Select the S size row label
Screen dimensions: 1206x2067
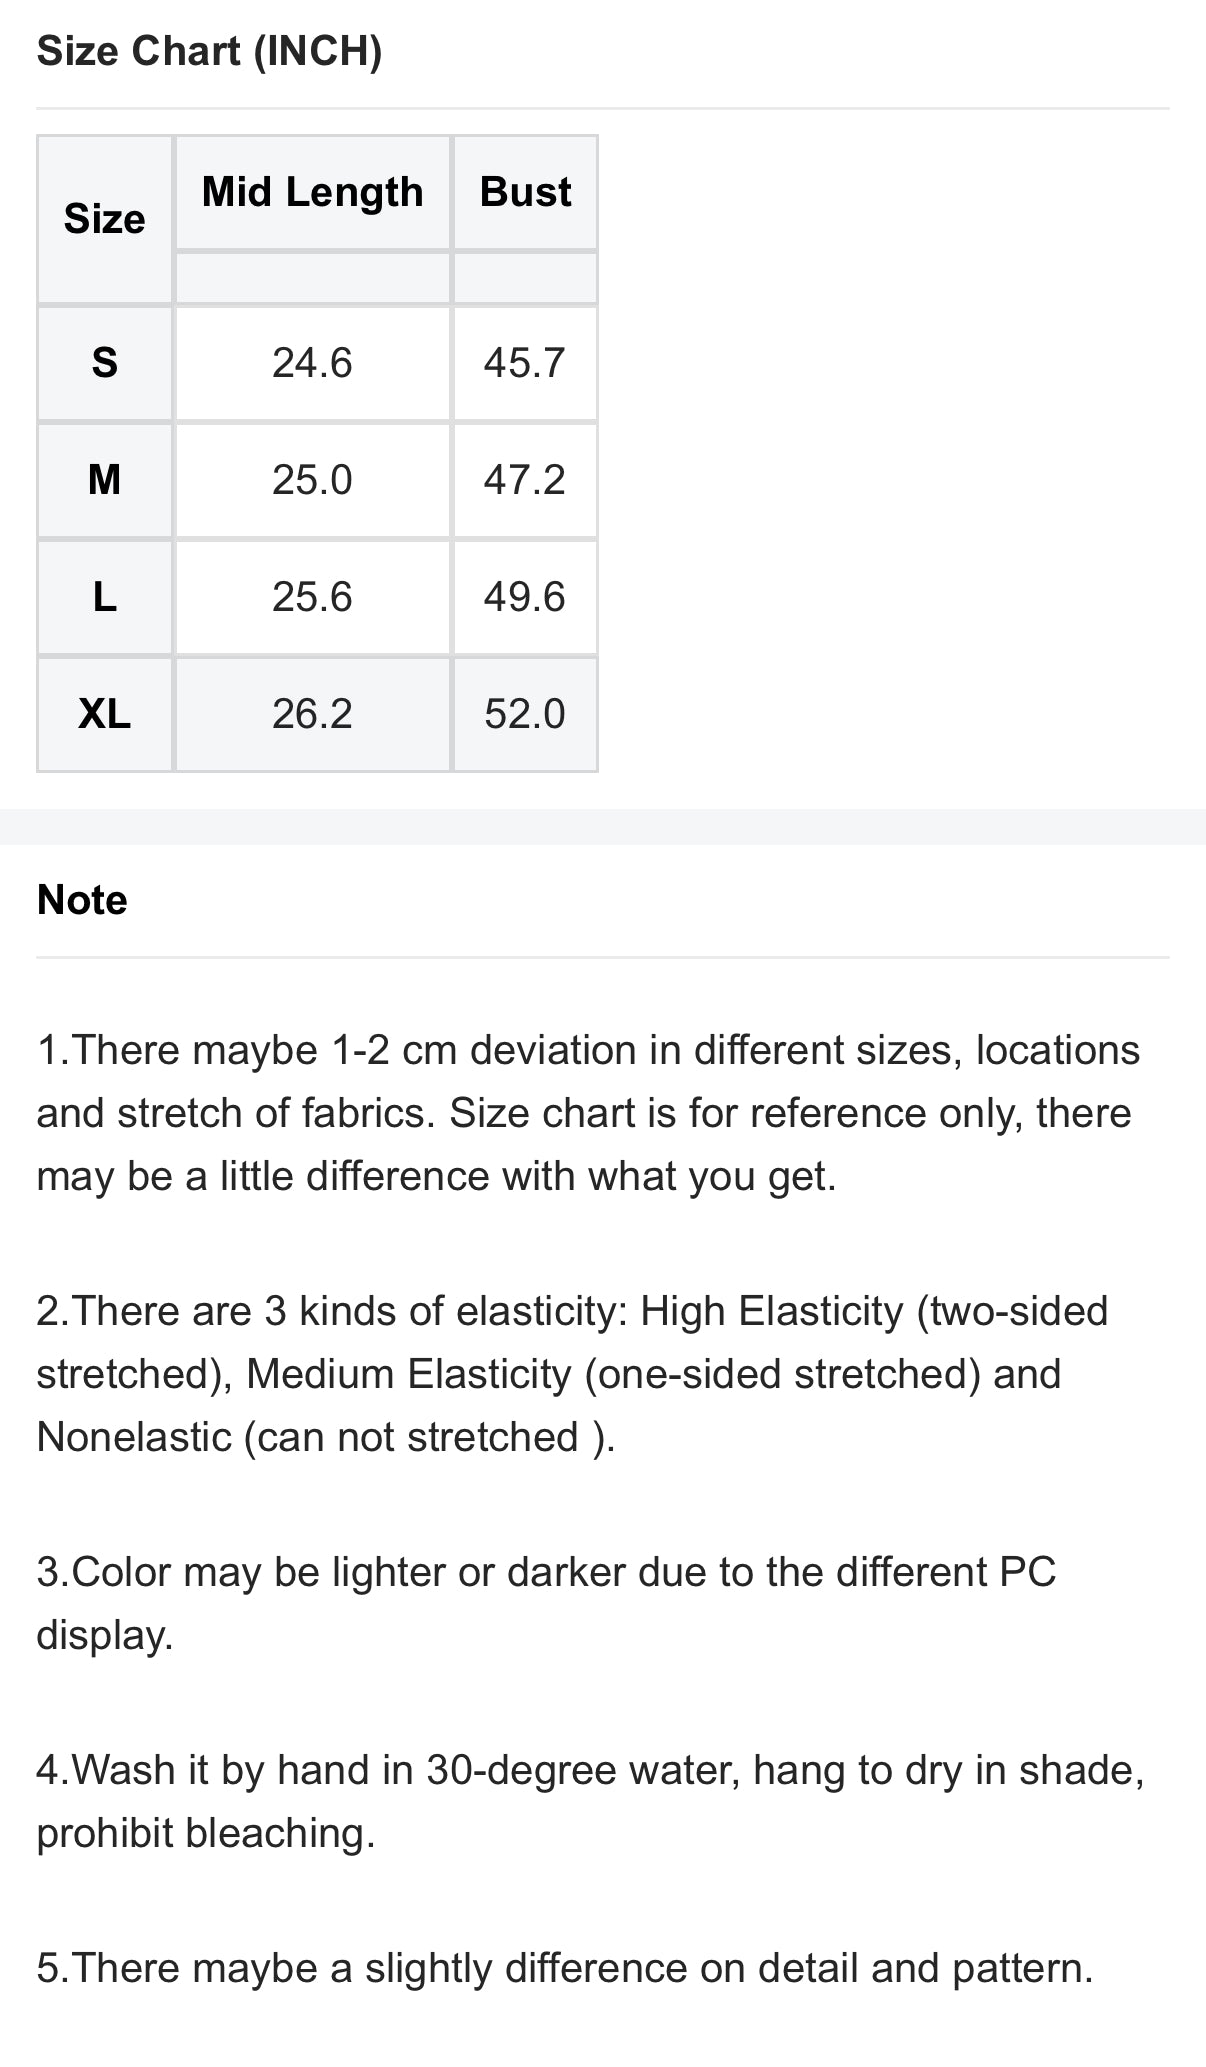tap(104, 362)
